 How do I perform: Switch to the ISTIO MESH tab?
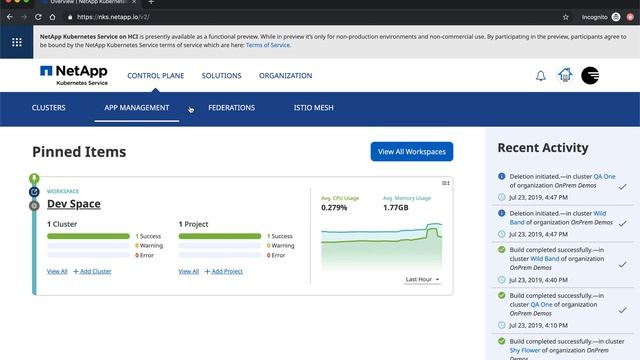pyautogui.click(x=313, y=108)
